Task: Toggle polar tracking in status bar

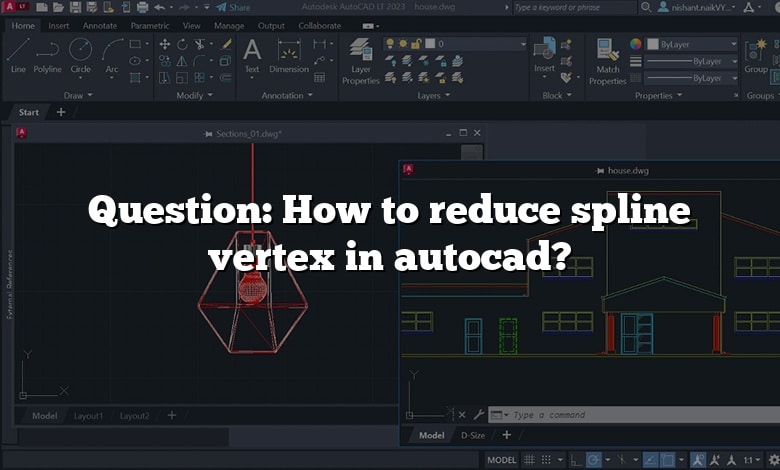Action: 593,460
